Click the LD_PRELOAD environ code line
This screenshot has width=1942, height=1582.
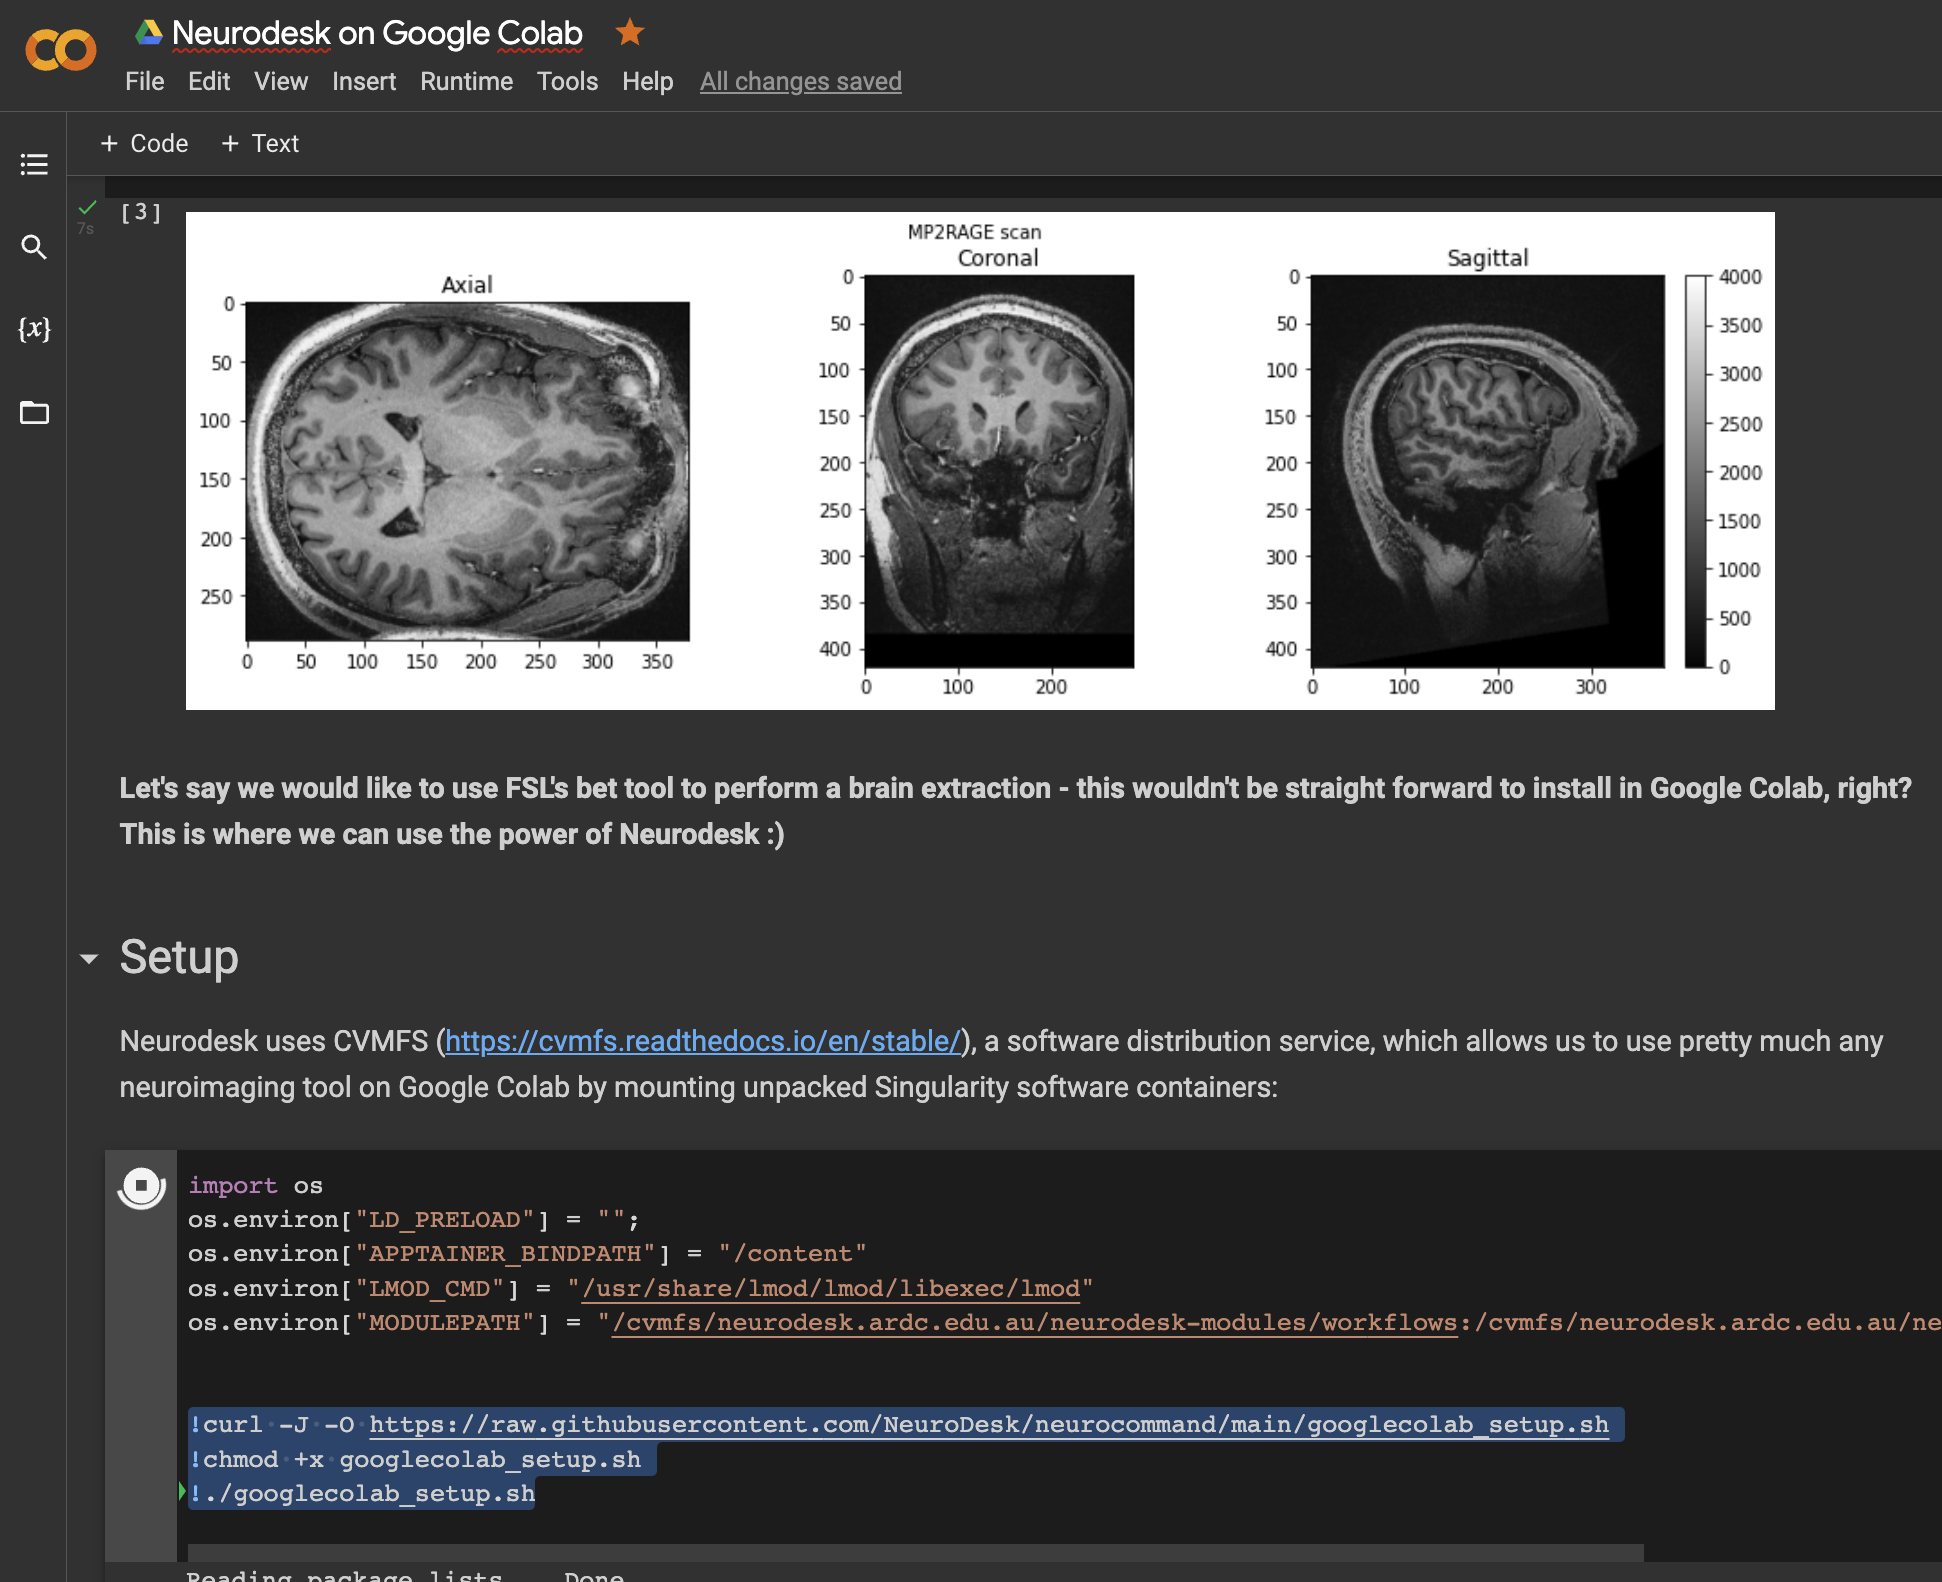click(413, 1219)
